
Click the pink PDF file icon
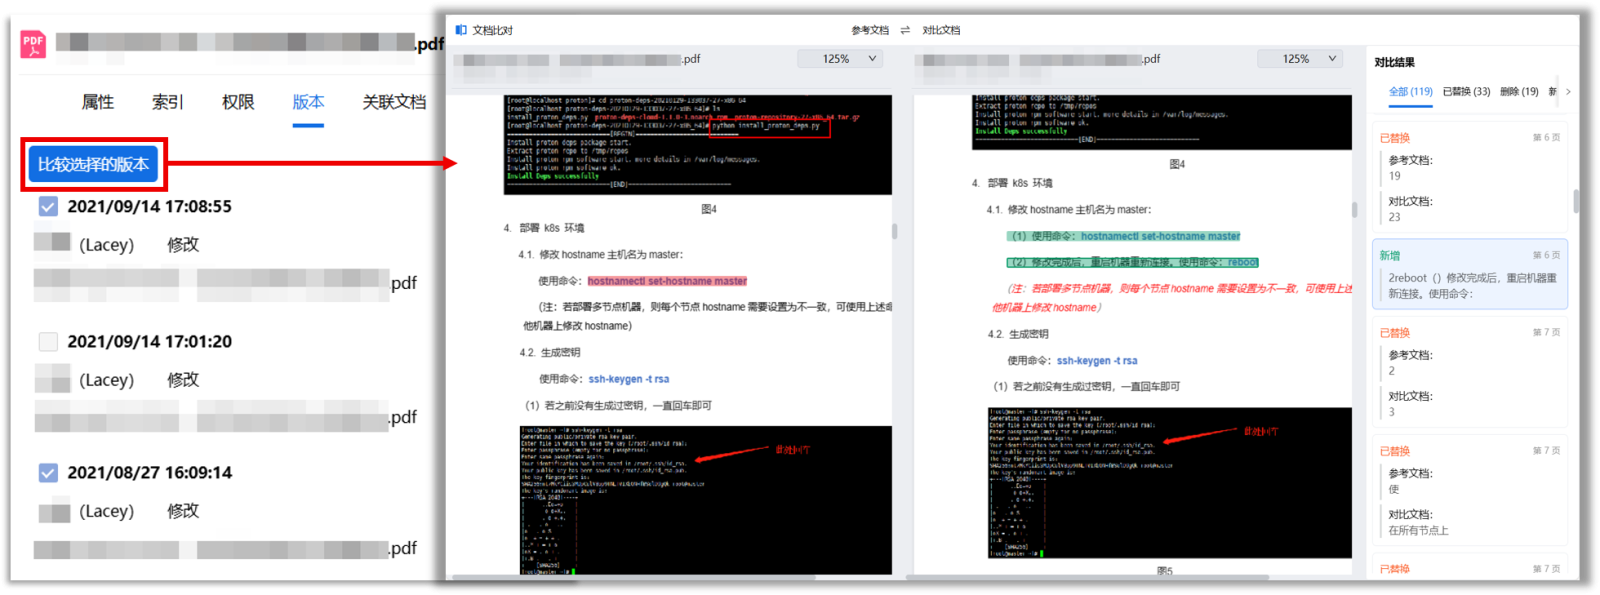[x=33, y=44]
